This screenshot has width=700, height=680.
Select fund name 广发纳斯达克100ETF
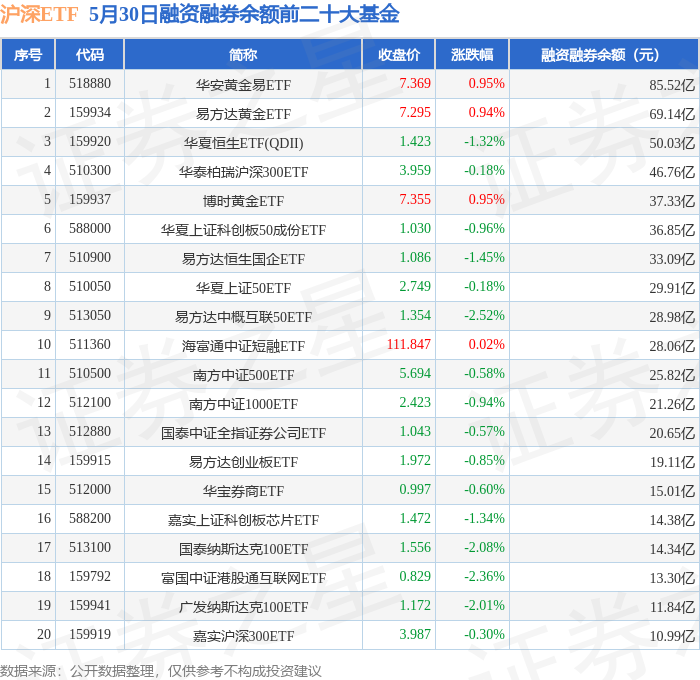point(243,607)
